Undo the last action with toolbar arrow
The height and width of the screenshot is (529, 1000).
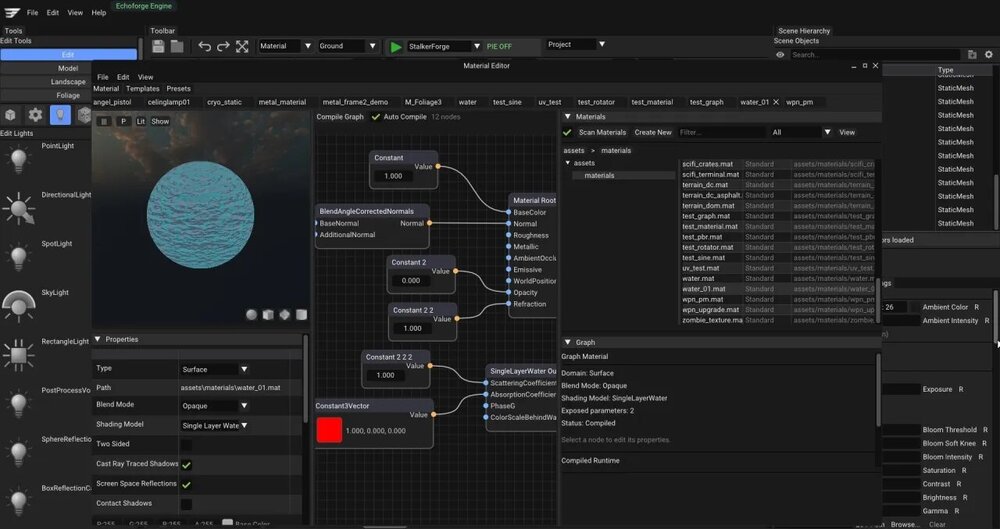coord(204,46)
